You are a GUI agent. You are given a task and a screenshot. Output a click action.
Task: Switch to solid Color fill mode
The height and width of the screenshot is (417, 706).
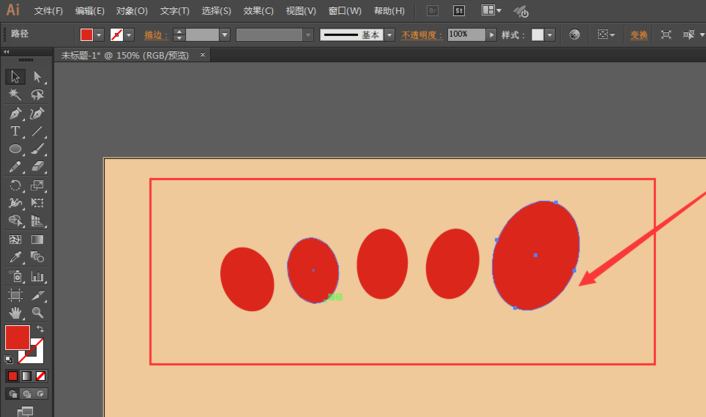13,376
